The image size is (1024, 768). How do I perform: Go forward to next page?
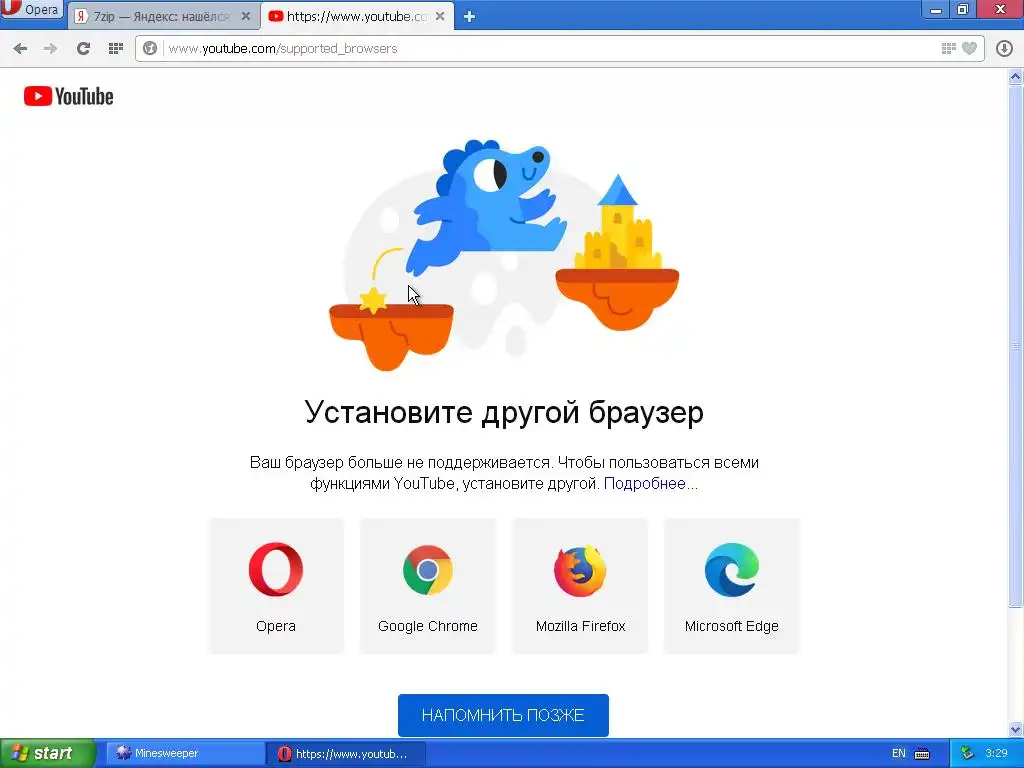click(x=50, y=48)
